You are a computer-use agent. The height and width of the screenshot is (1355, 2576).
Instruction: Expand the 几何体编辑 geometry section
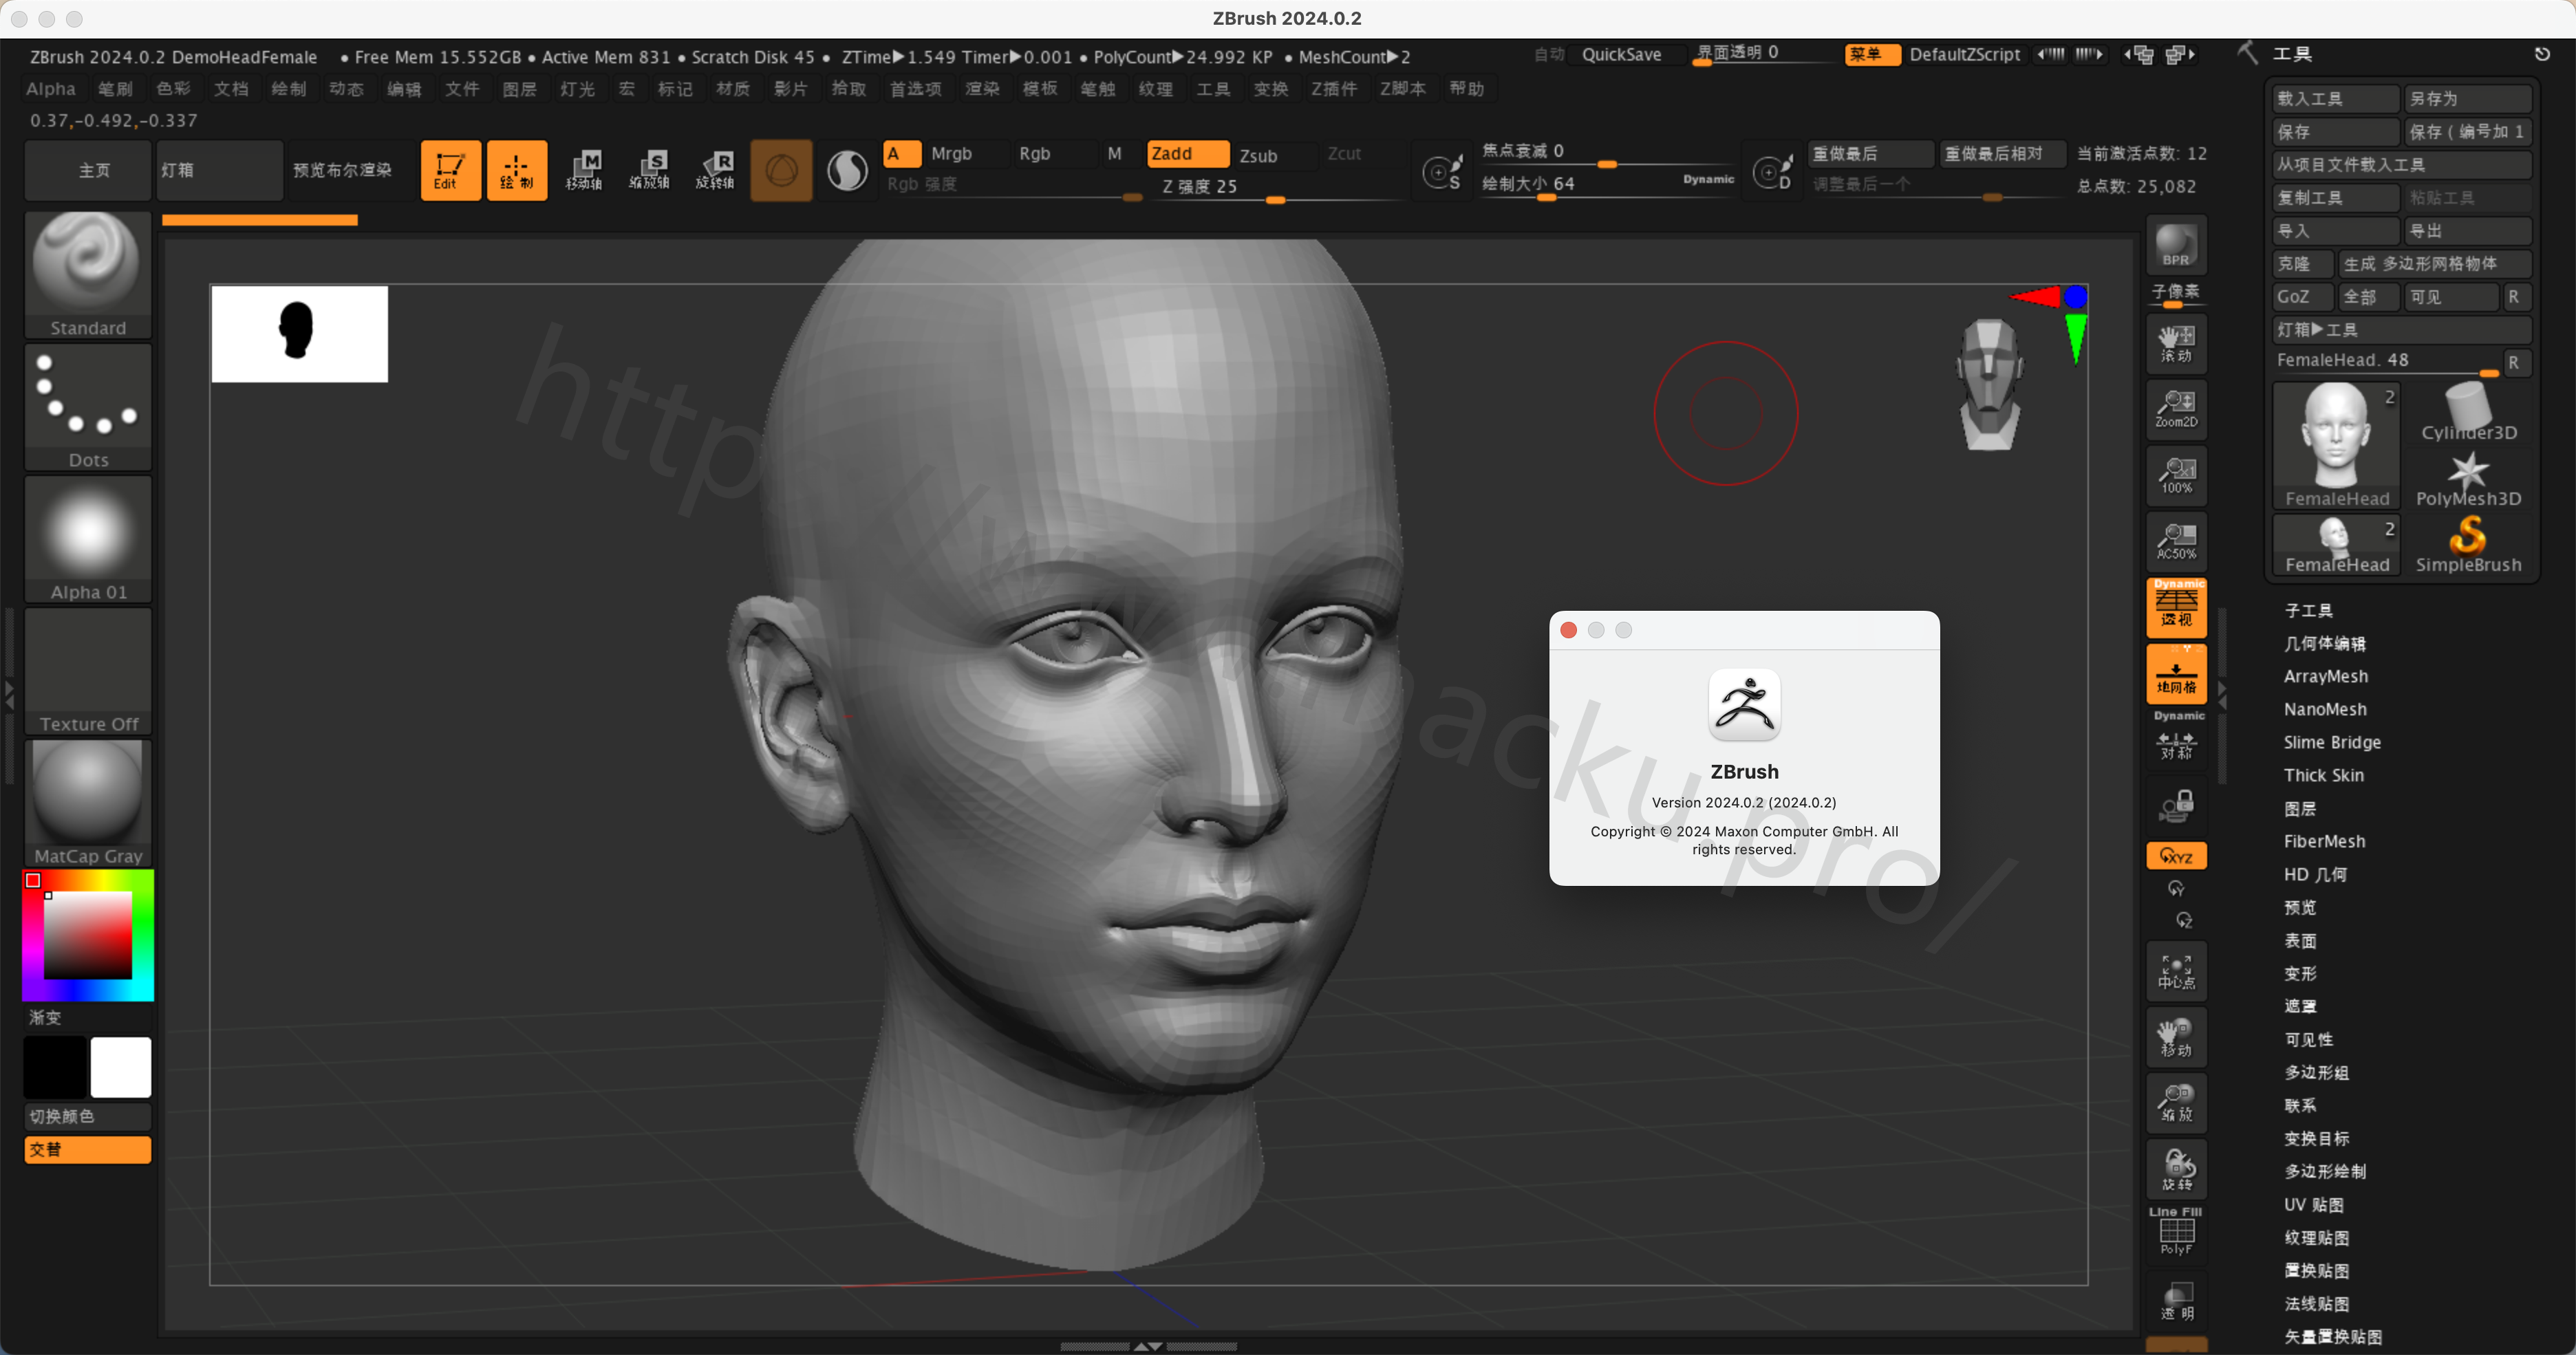2324,643
